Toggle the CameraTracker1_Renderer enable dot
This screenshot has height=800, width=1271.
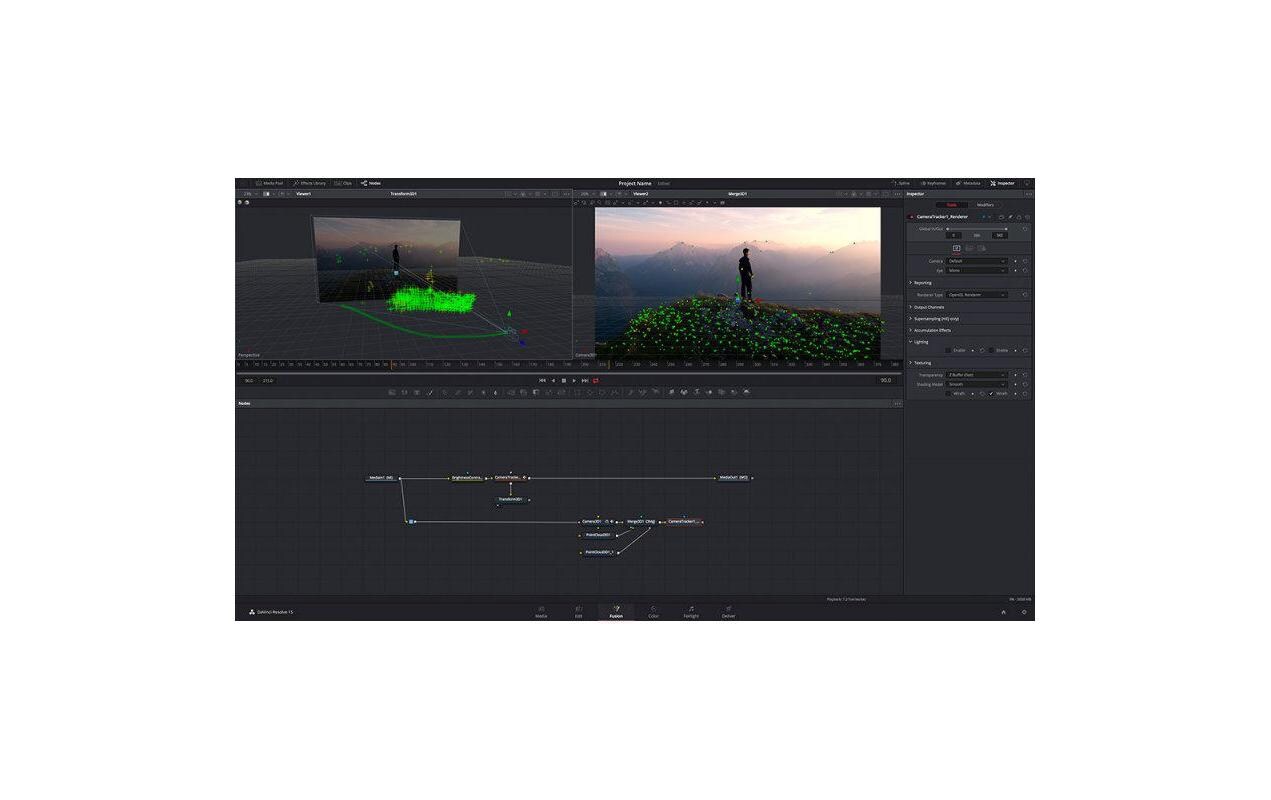pyautogui.click(x=910, y=216)
